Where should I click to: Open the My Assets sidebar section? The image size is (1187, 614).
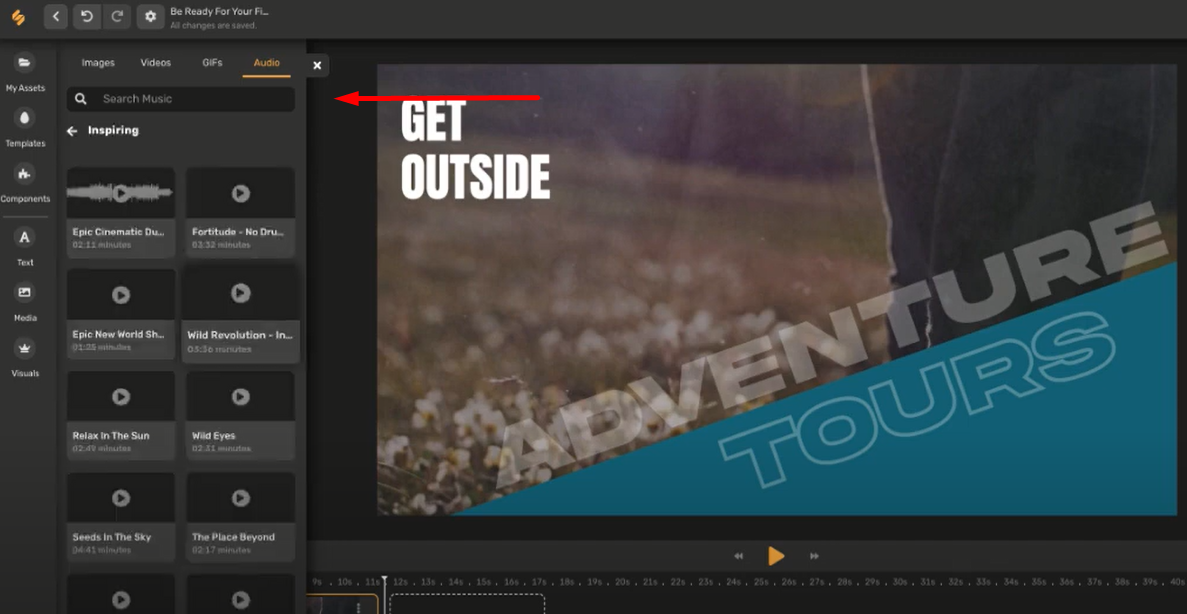pos(25,73)
